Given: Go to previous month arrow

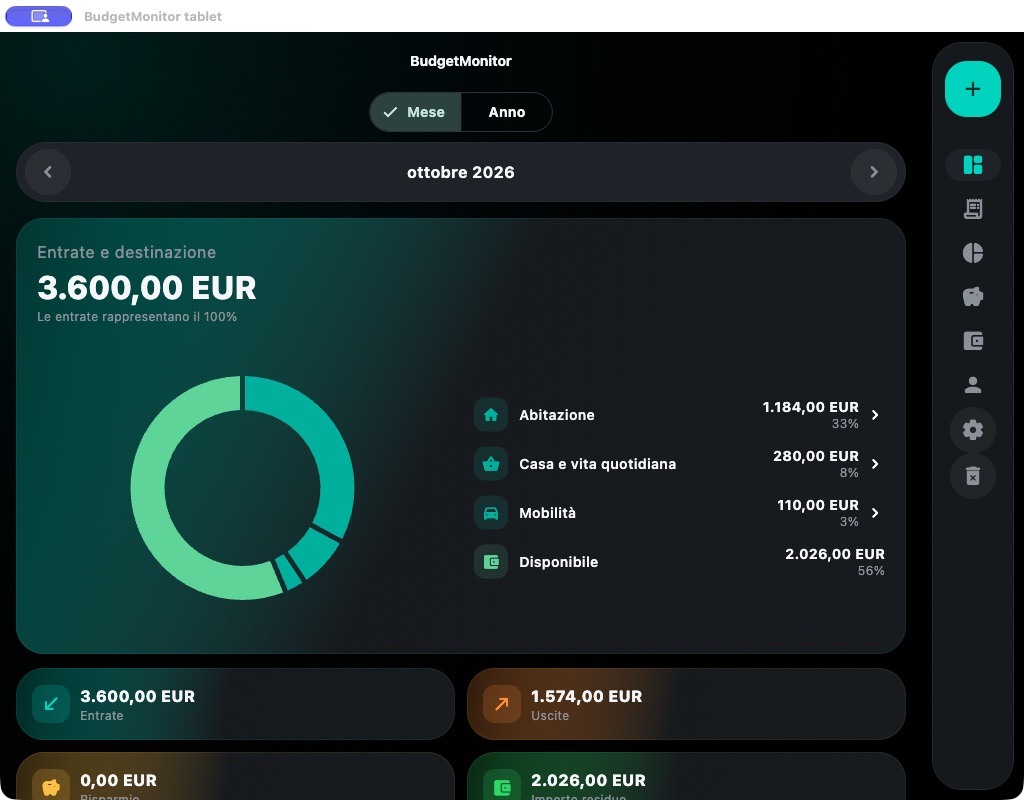Looking at the screenshot, I should click(x=48, y=172).
